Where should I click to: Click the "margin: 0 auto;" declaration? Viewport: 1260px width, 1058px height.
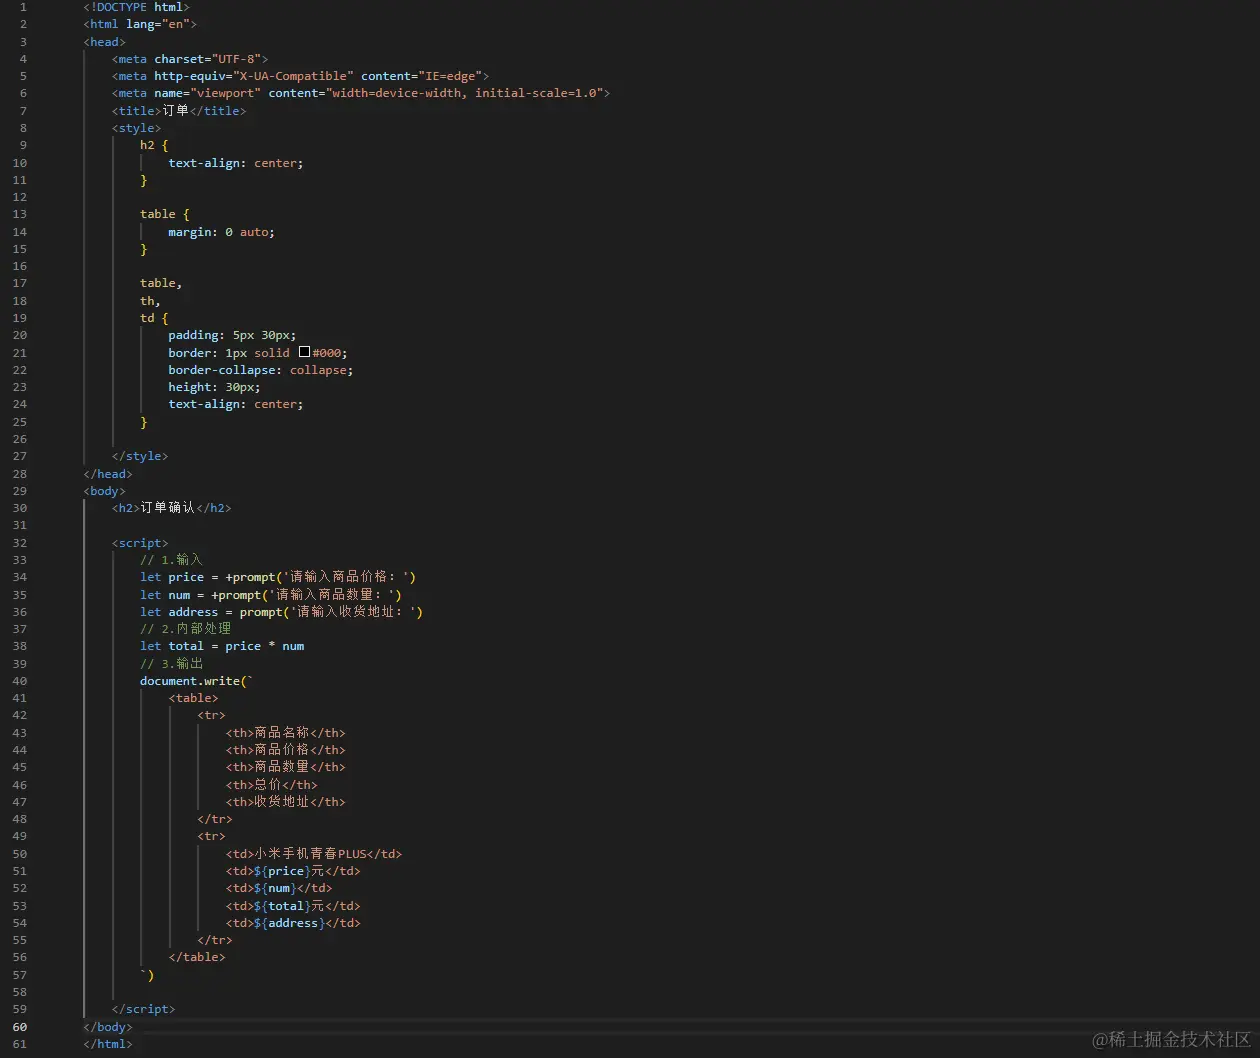click(221, 232)
